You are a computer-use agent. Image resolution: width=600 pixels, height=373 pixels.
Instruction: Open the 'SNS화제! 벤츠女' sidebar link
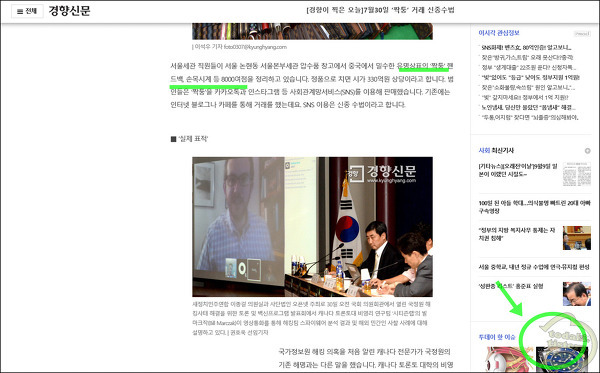(x=526, y=47)
